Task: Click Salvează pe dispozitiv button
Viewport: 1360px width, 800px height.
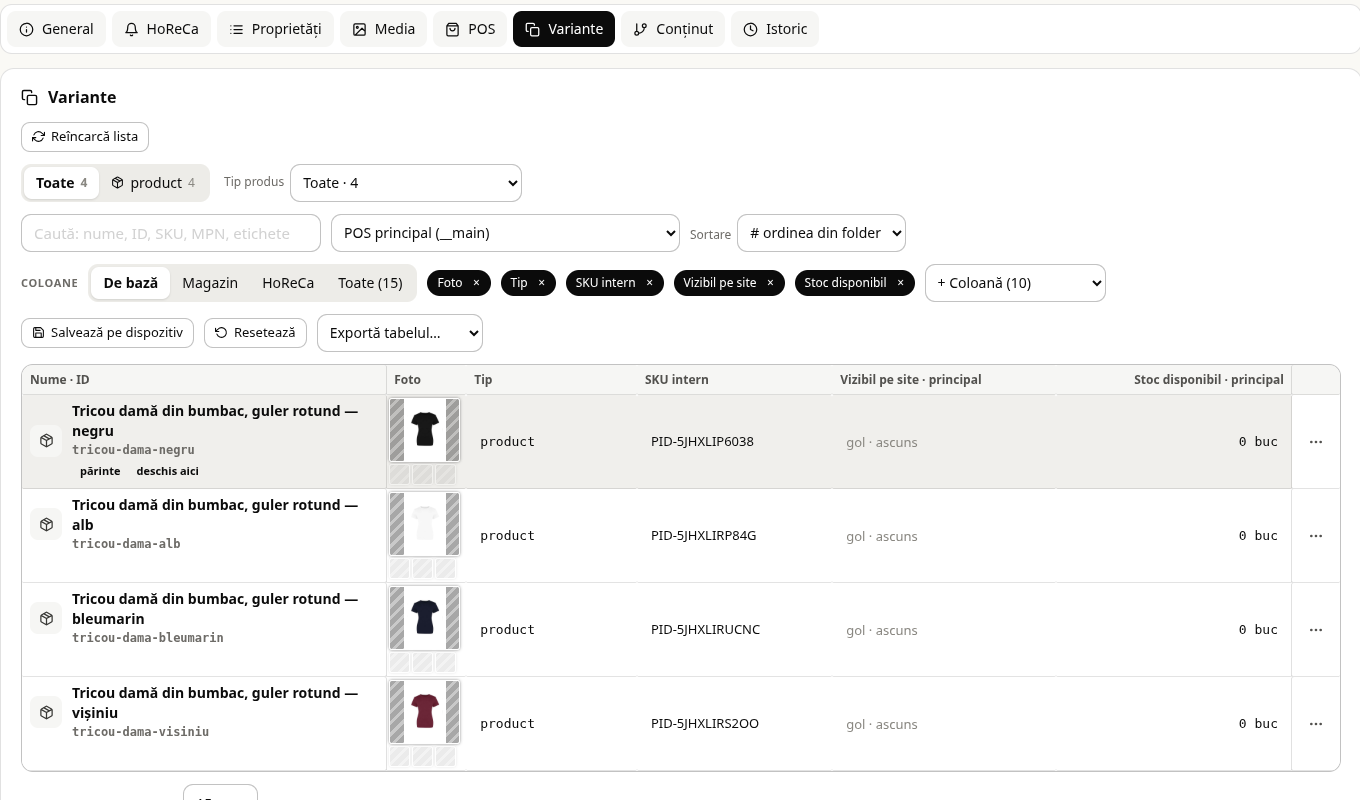Action: (107, 333)
